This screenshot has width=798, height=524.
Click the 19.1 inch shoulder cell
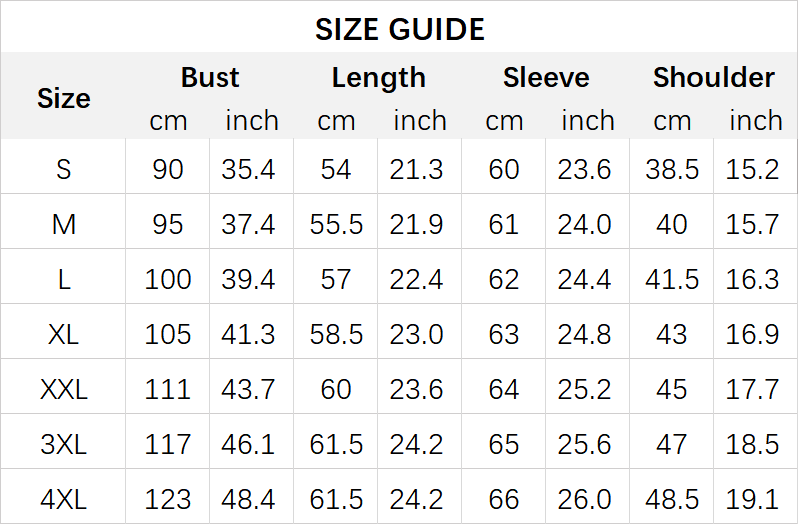coord(753,498)
